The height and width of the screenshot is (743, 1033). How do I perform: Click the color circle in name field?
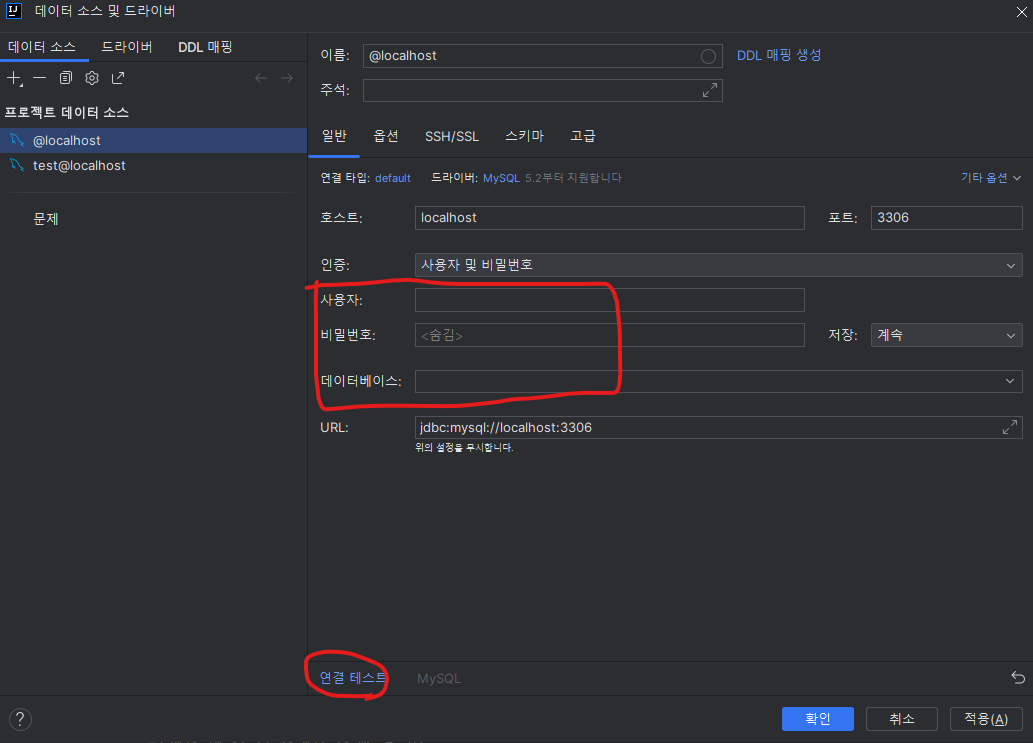point(708,56)
